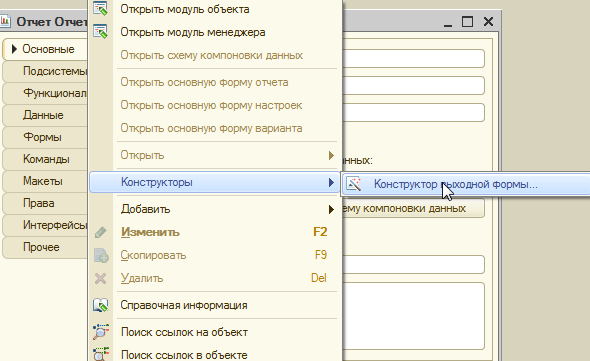590x361 pixels.
Task: Click the схему компоновки данных button
Action: [413, 208]
